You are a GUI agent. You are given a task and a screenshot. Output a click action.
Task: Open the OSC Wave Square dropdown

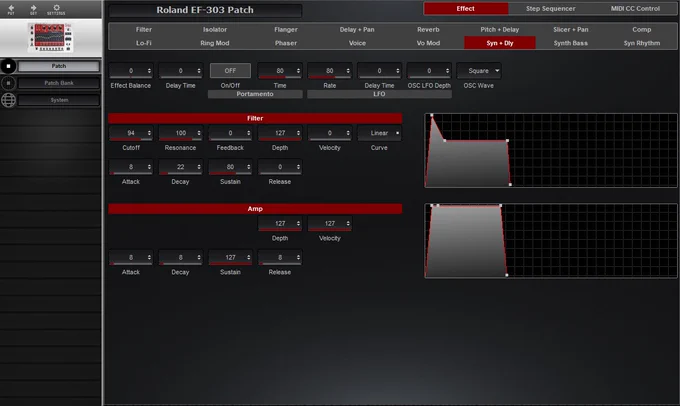point(479,71)
